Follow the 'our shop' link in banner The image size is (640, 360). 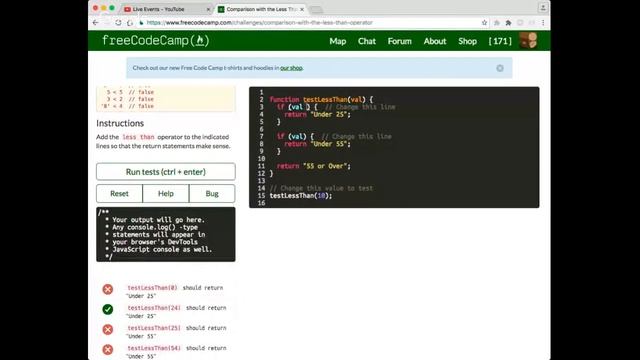point(291,68)
